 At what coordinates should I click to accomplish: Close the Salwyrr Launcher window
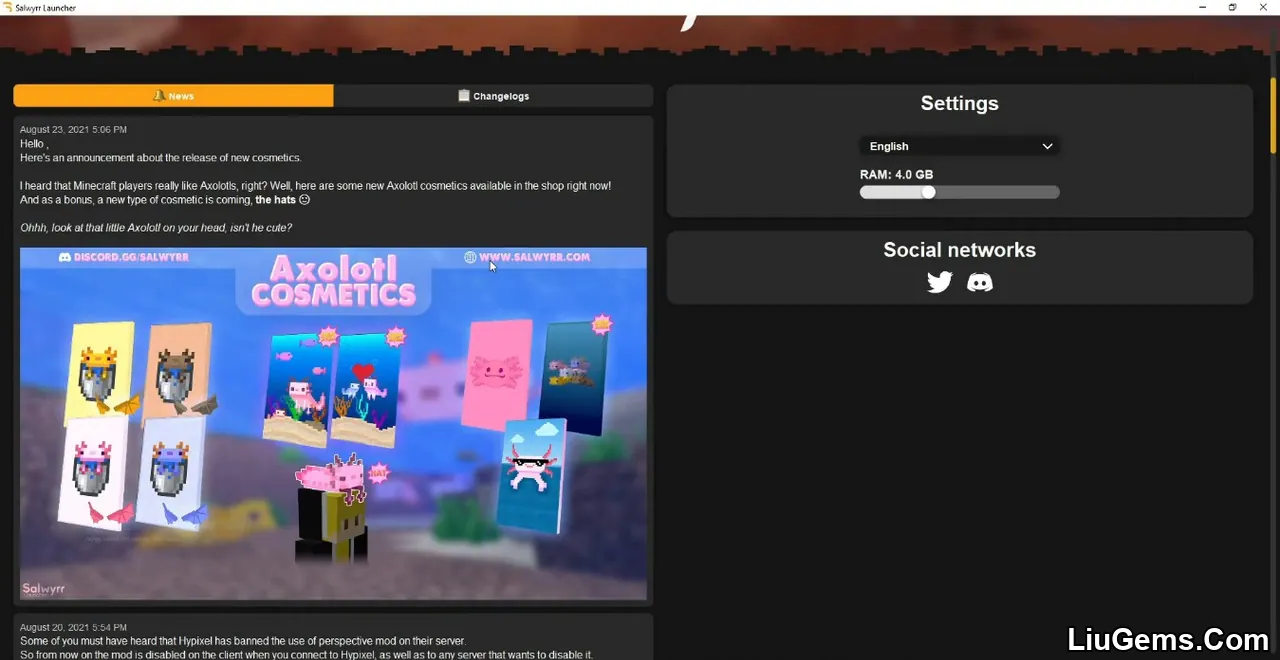click(x=1263, y=7)
